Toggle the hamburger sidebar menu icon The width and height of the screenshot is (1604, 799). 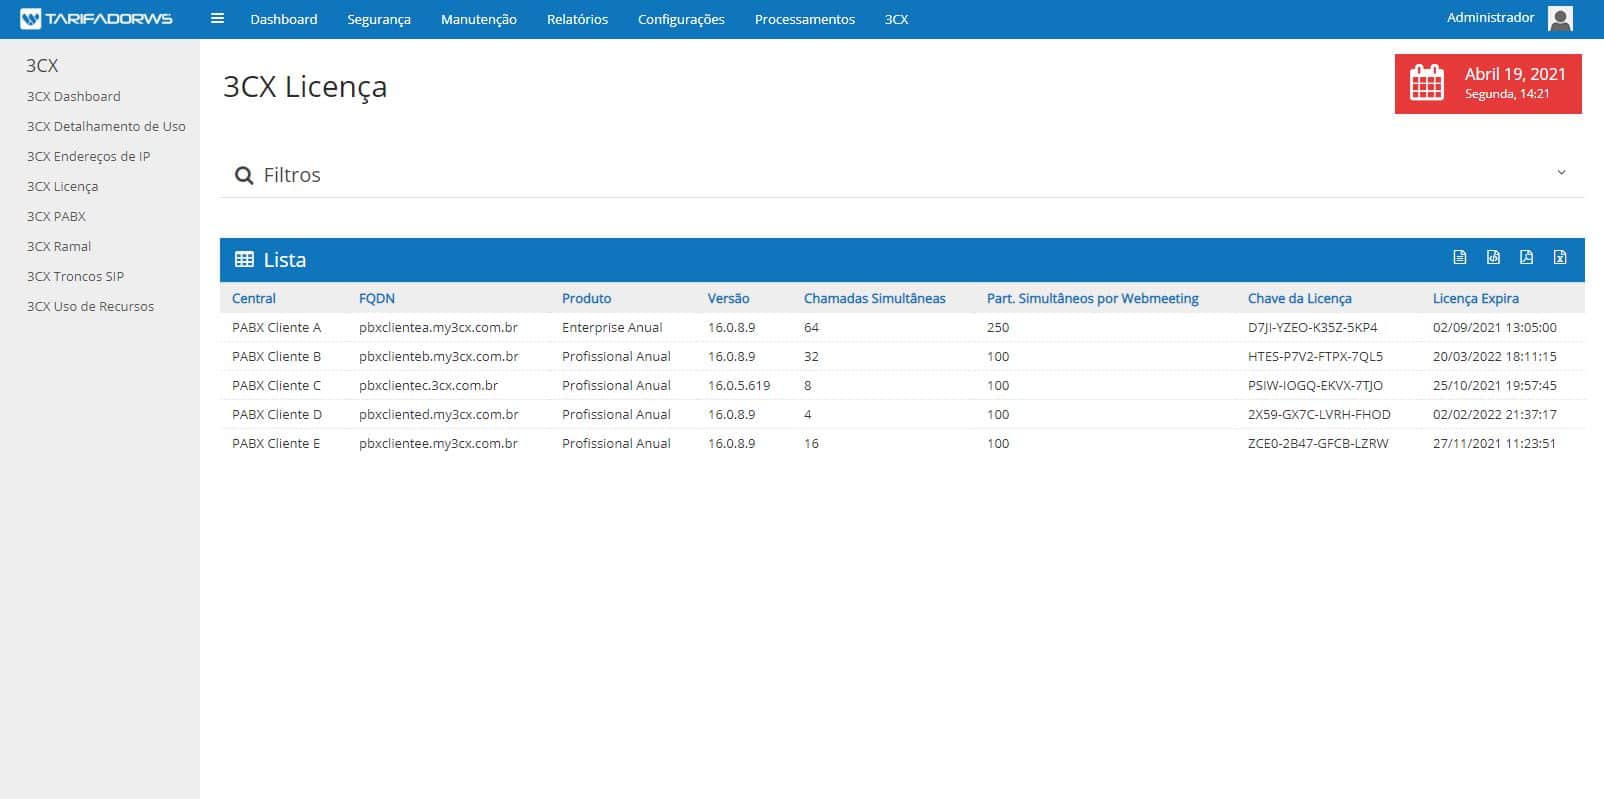coord(217,18)
